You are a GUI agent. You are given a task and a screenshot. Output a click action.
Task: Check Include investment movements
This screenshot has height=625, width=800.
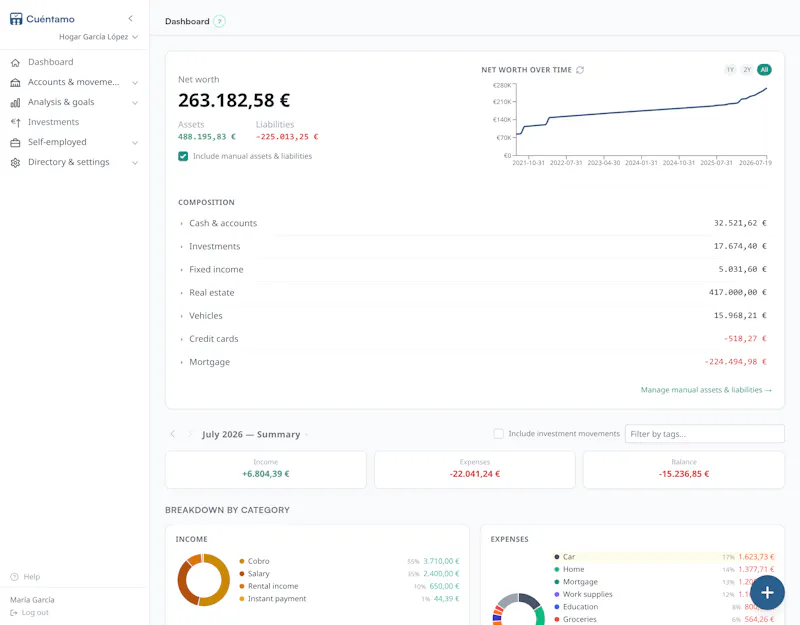tap(498, 434)
